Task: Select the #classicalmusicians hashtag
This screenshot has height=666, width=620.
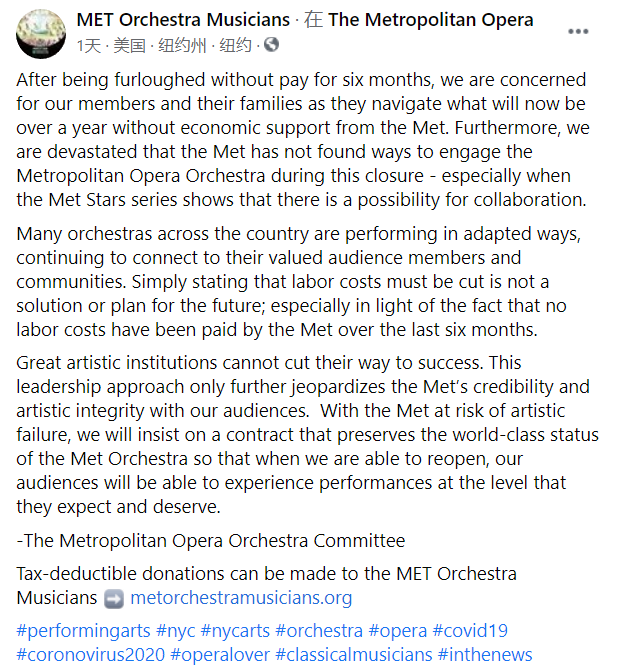Action: click(x=352, y=654)
